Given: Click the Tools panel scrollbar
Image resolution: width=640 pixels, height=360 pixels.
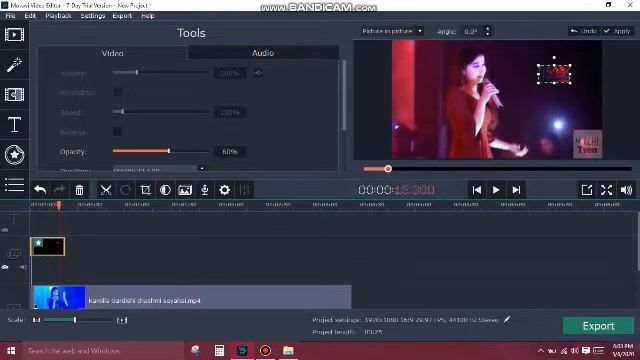Looking at the screenshot, I should [344, 95].
